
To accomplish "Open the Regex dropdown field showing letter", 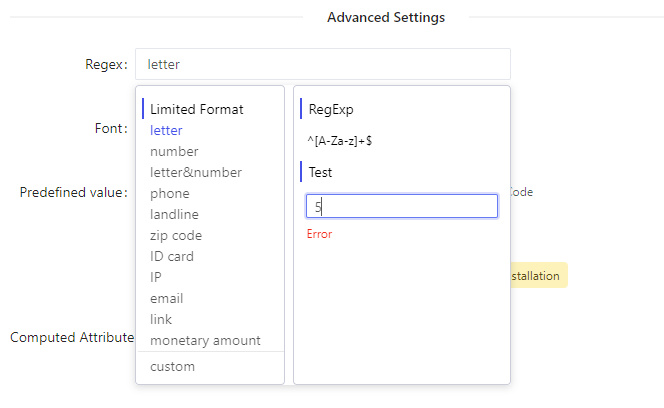I will click(x=323, y=64).
